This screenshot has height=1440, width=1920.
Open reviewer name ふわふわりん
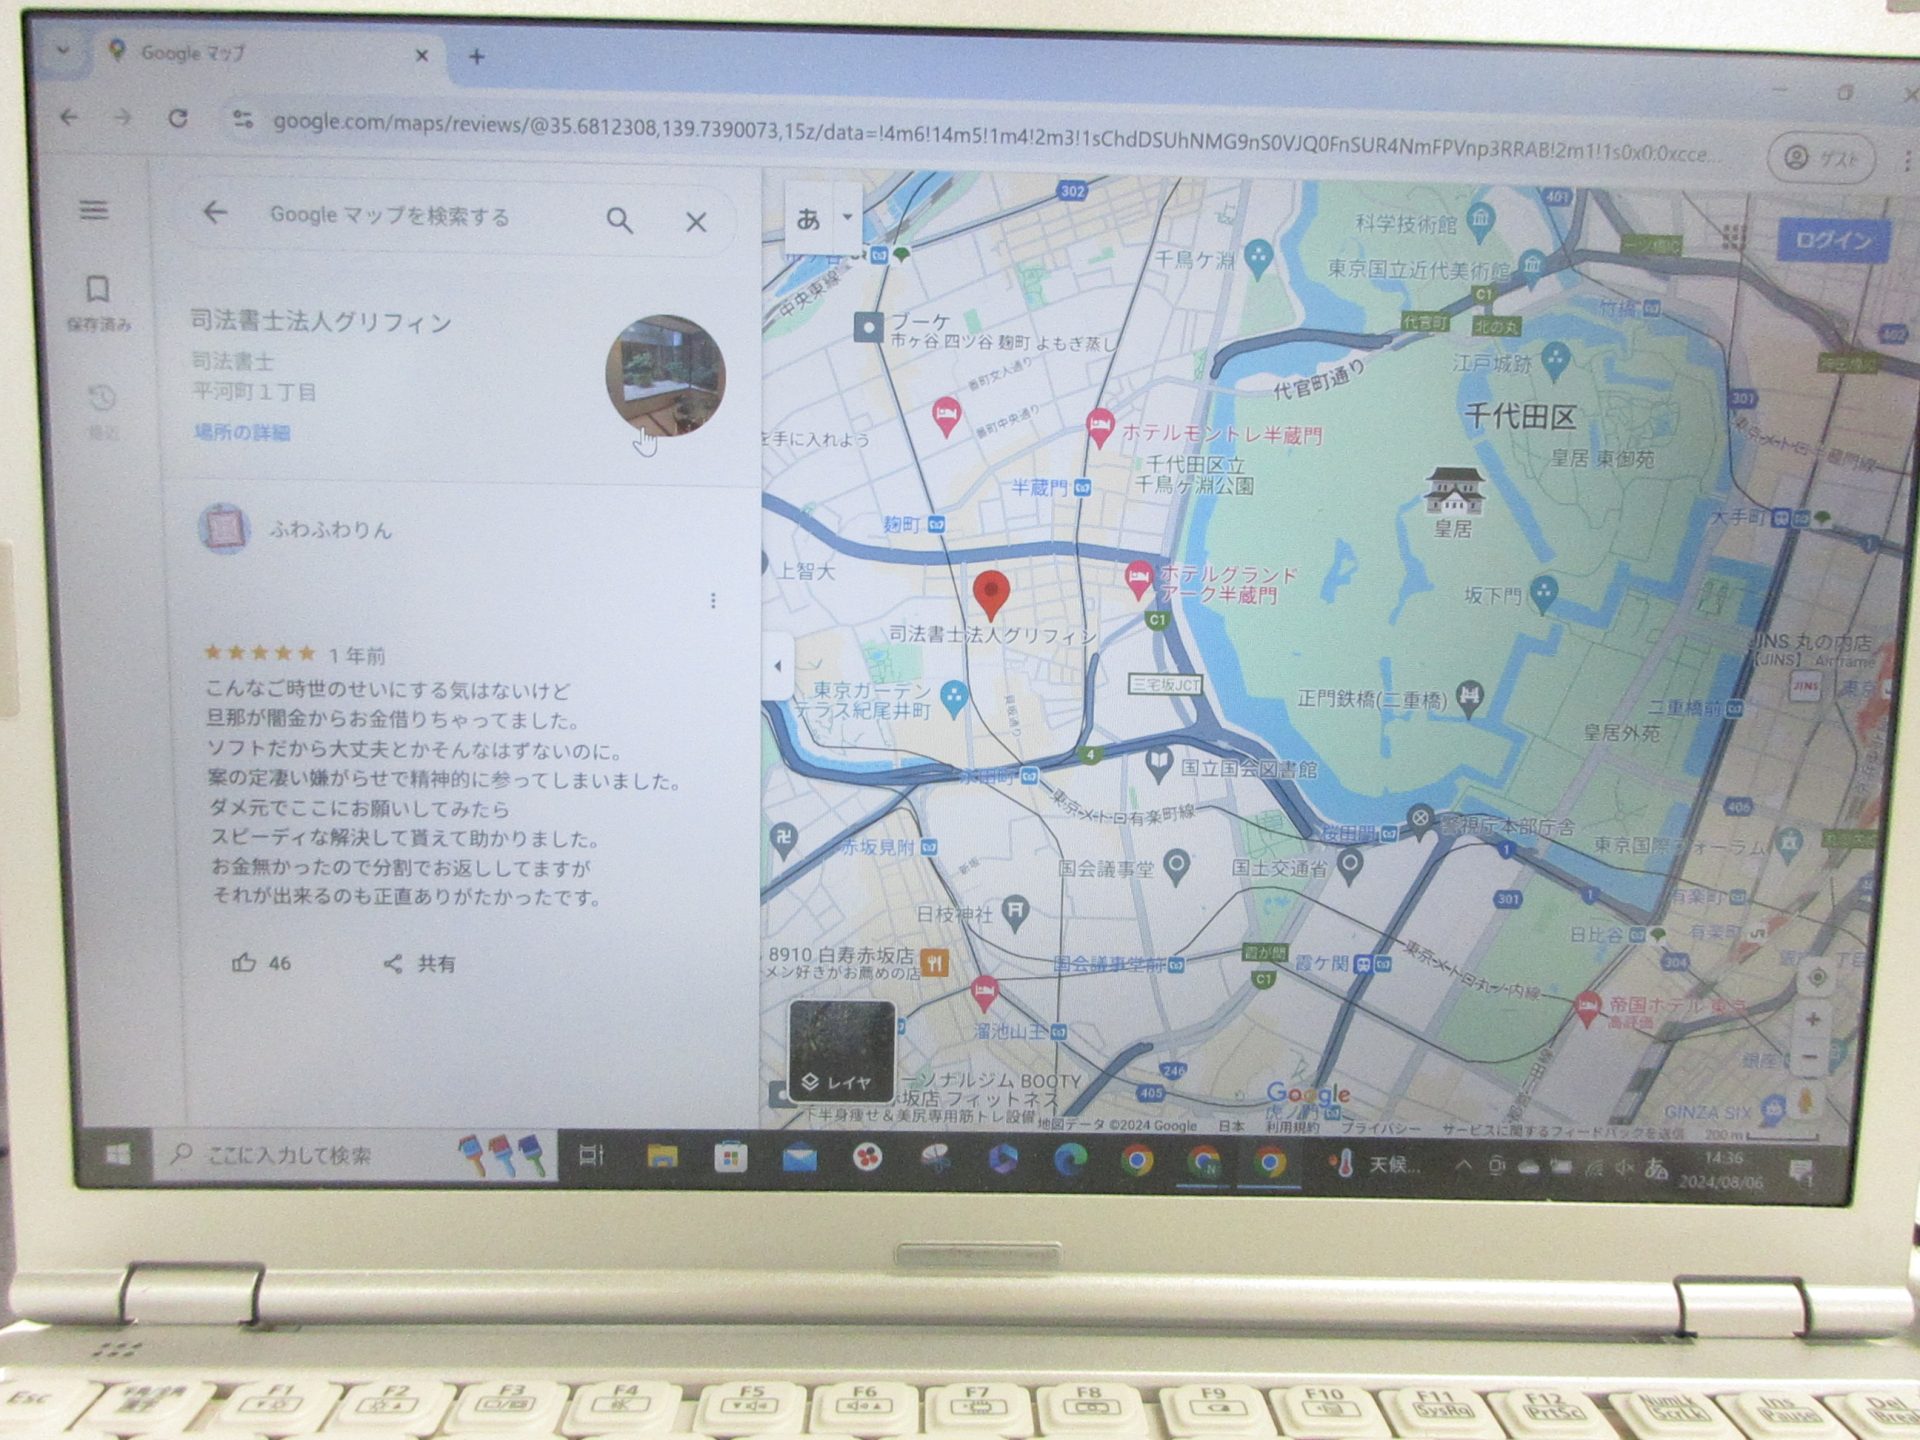click(330, 530)
